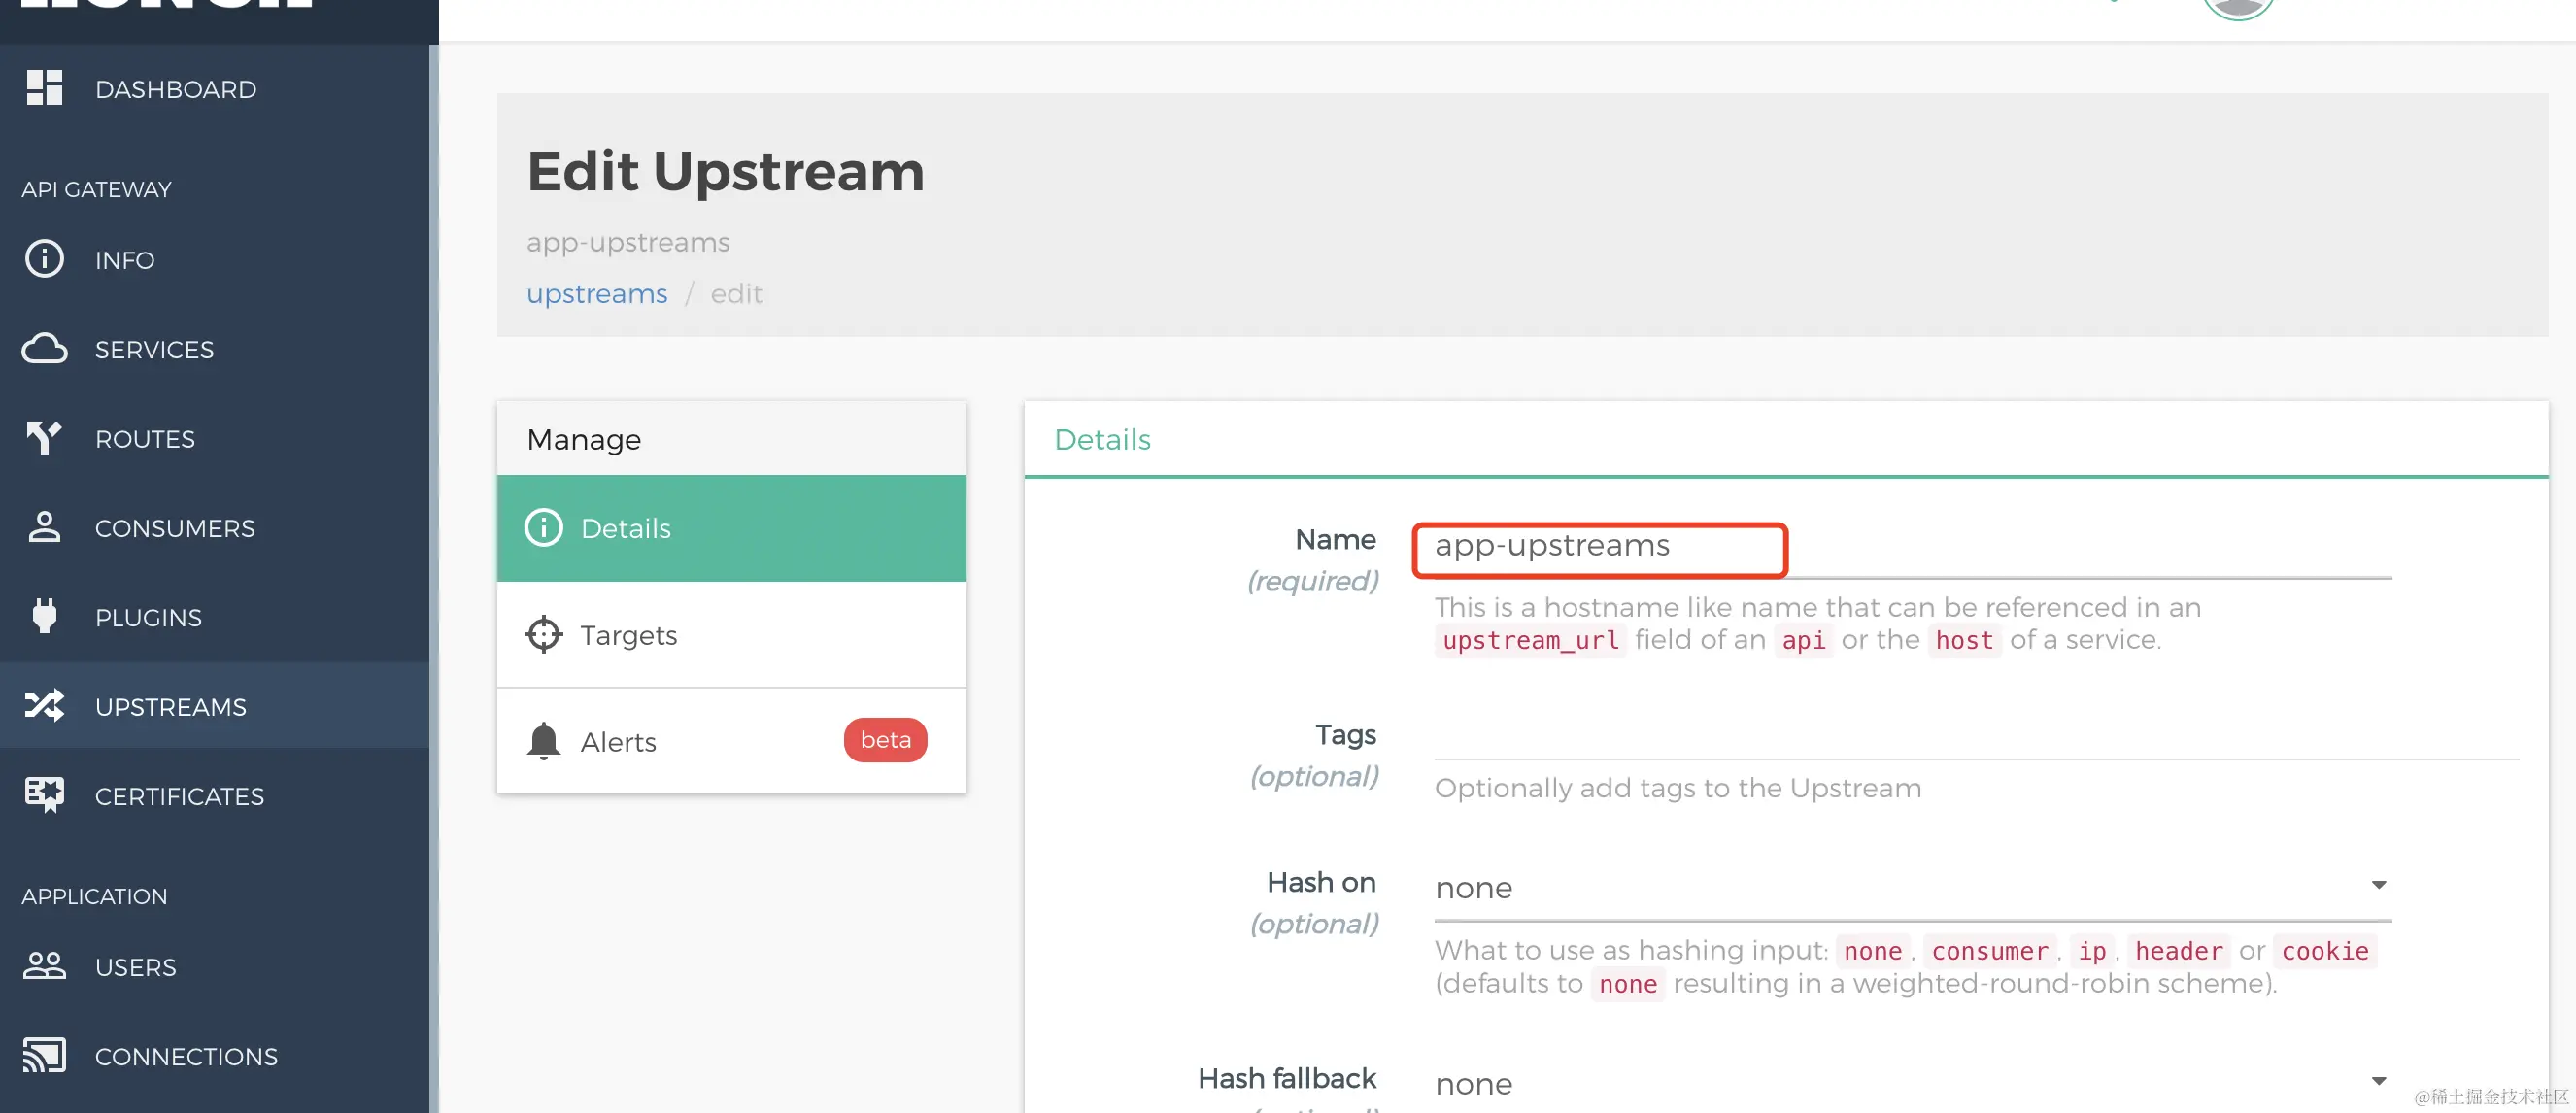Image resolution: width=2576 pixels, height=1113 pixels.
Task: Click the Info circle icon in sidebar
Action: tap(44, 259)
